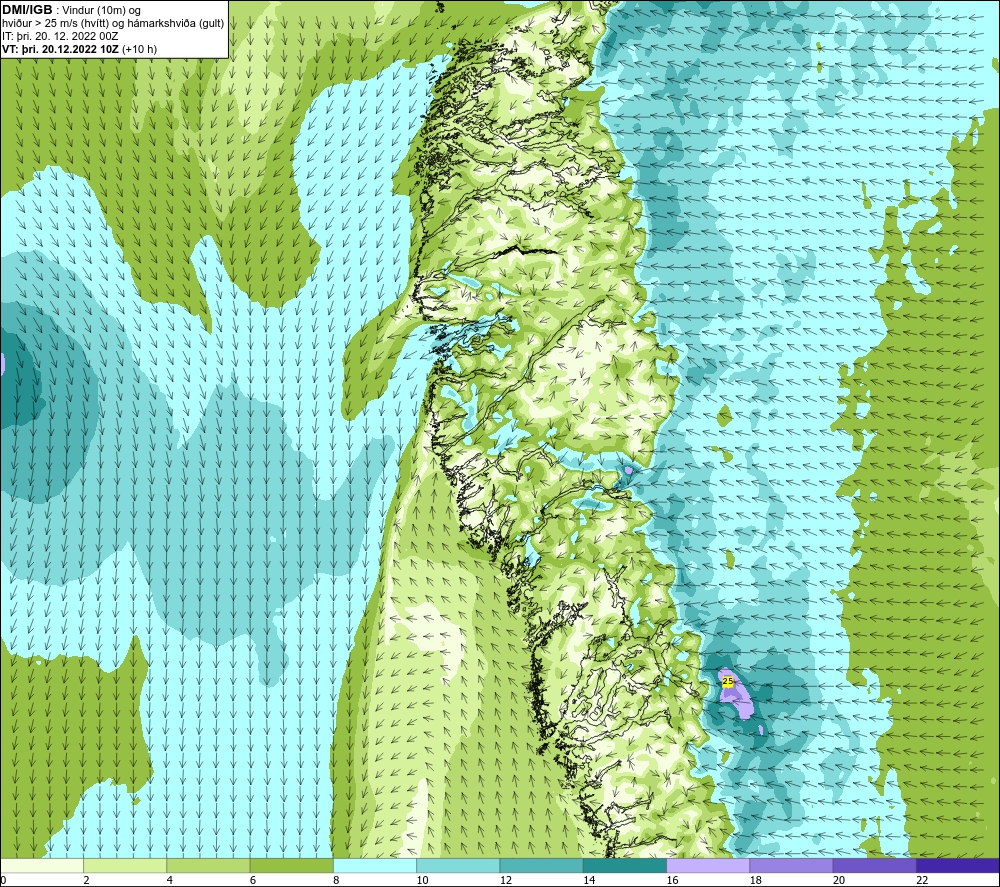1000x887 pixels.
Task: Click the '10' scale label
Action: [x=422, y=880]
